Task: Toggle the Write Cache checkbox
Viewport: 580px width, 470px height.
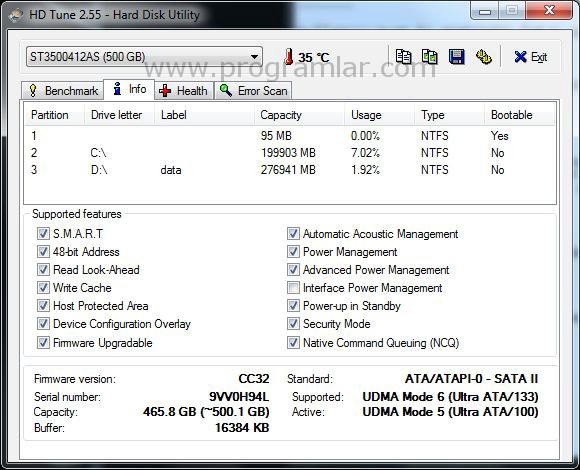Action: point(43,287)
